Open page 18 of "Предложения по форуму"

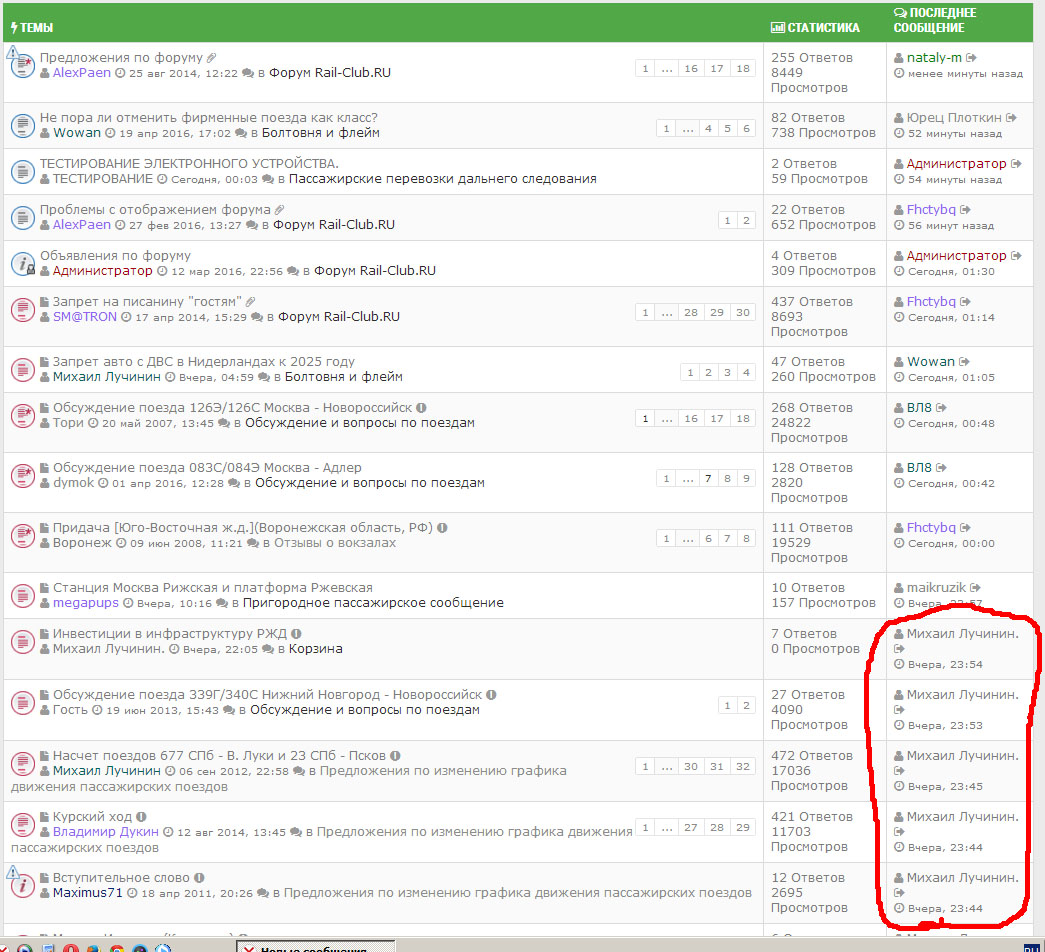[x=742, y=69]
